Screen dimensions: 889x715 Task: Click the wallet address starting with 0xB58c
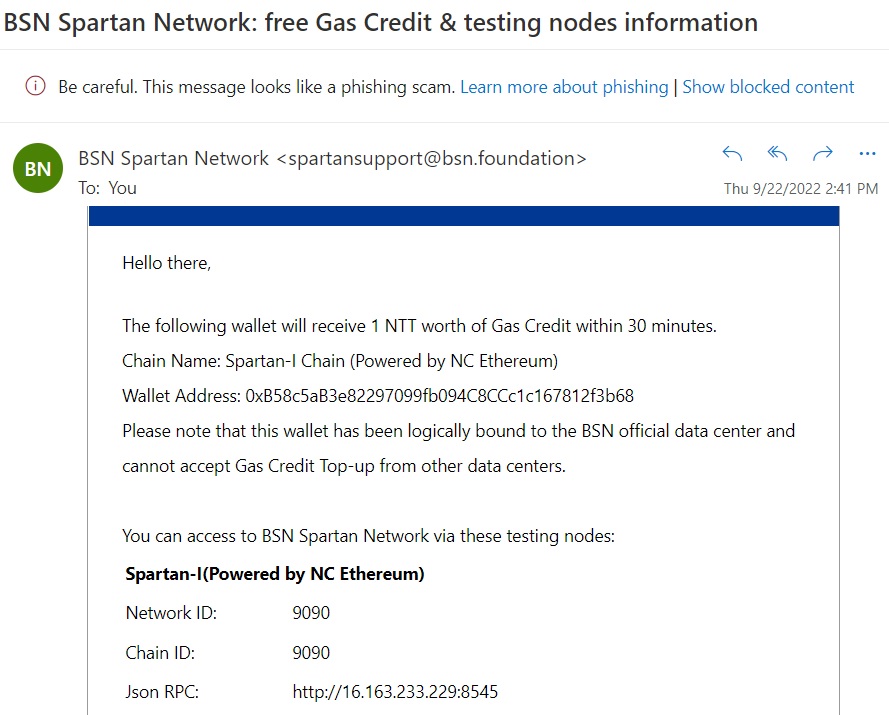pyautogui.click(x=439, y=395)
